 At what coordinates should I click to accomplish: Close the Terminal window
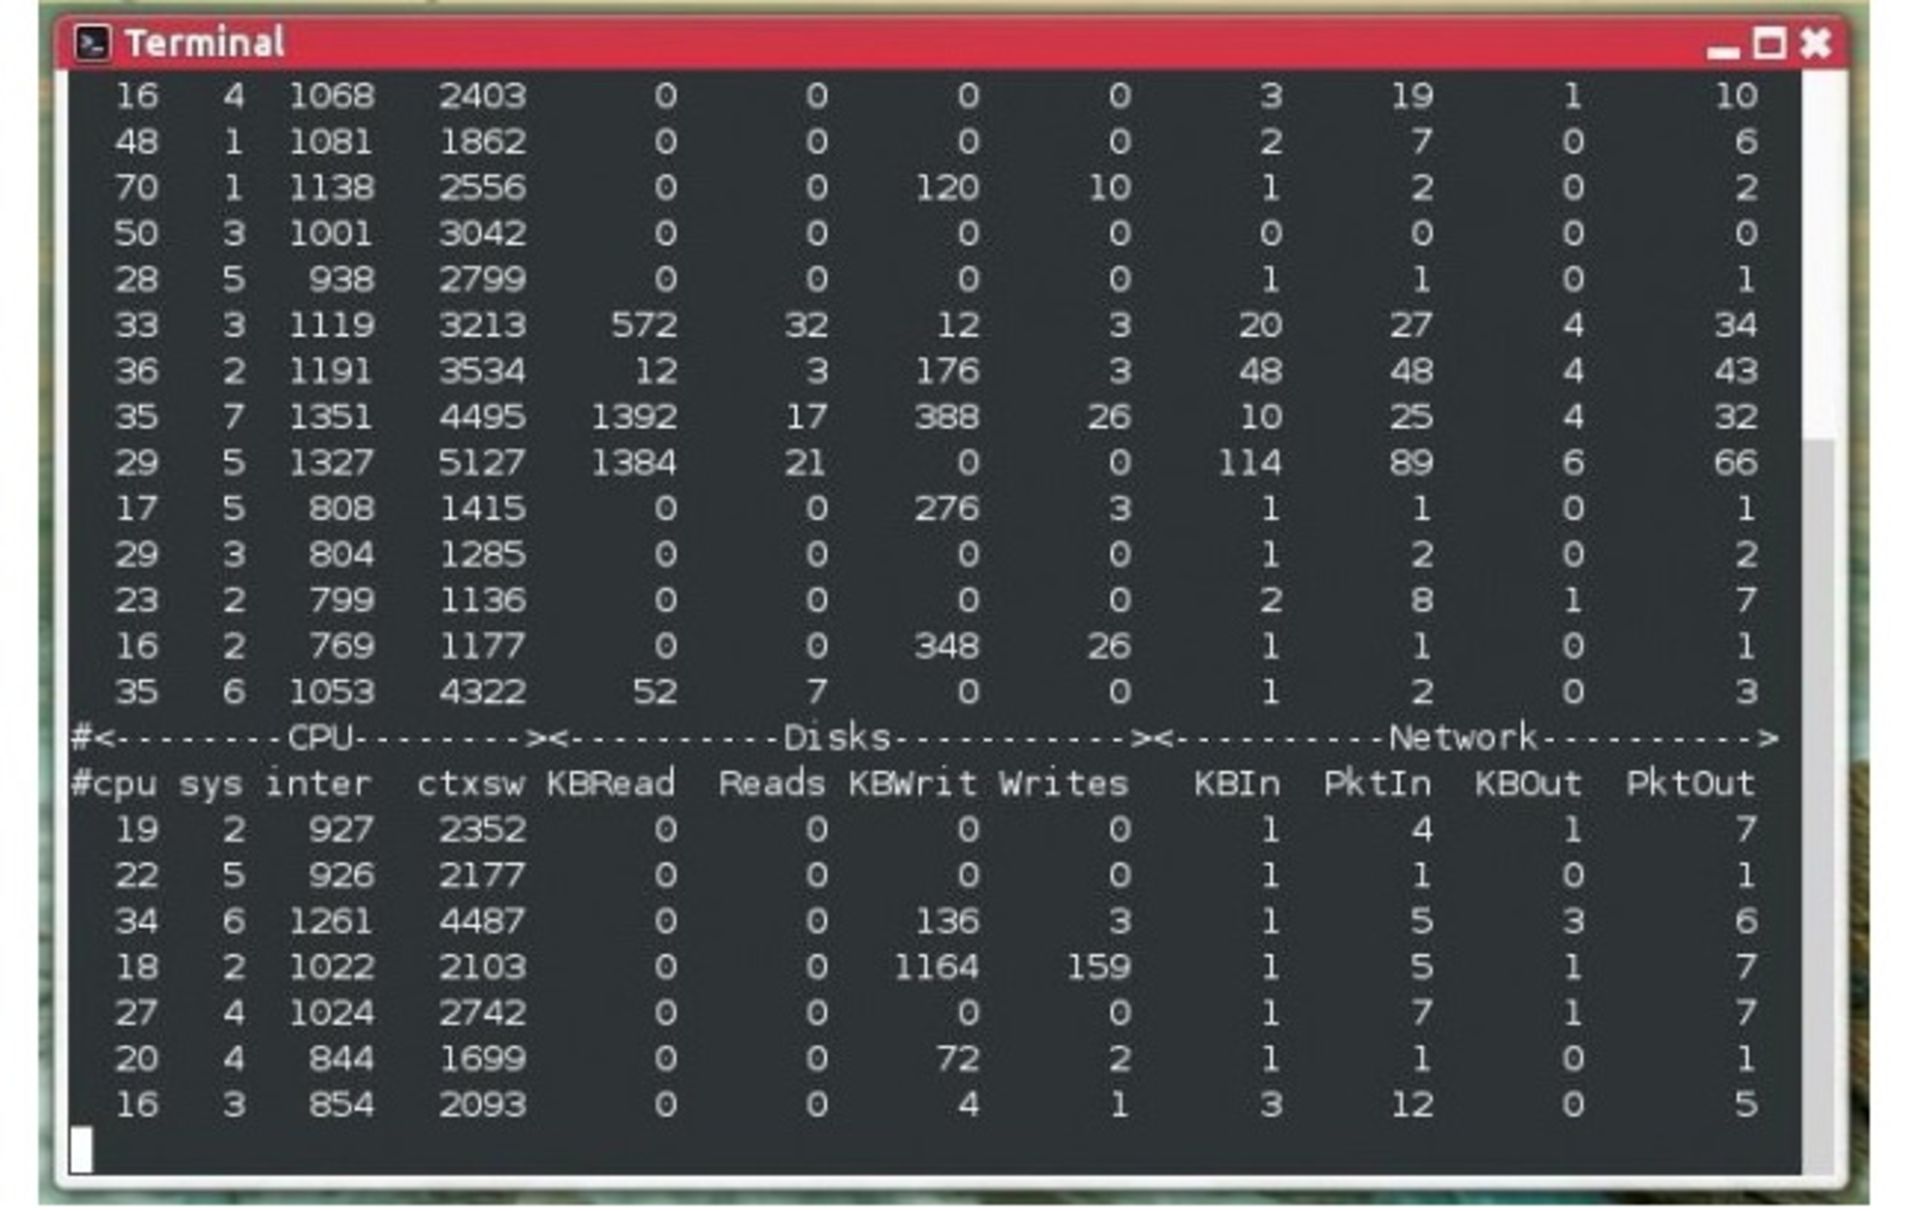pos(1815,43)
